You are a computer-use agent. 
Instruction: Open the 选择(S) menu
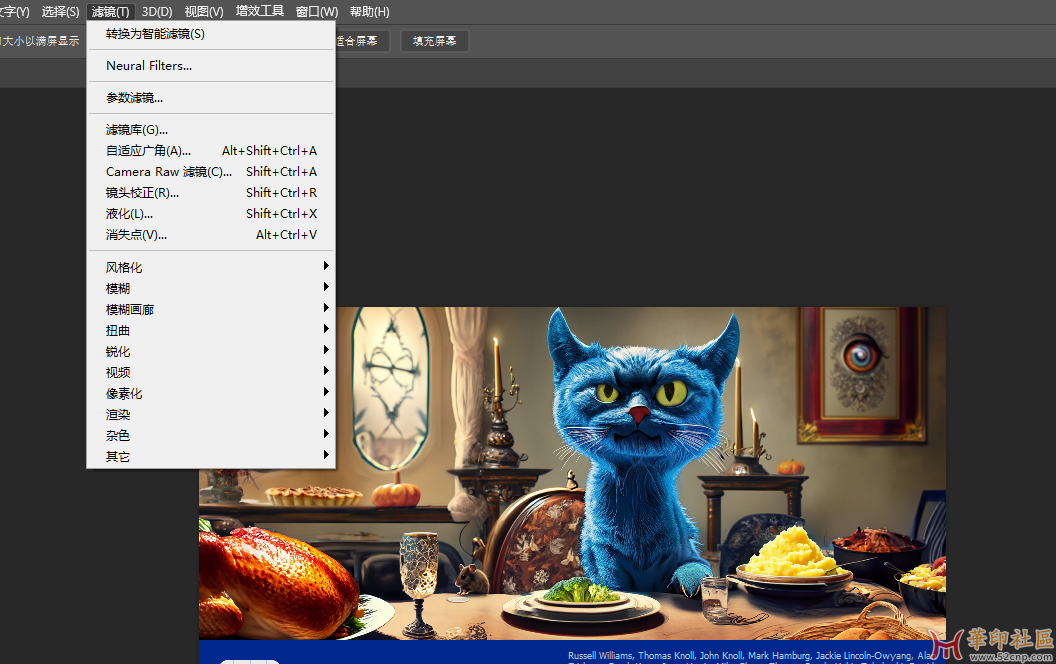click(60, 12)
